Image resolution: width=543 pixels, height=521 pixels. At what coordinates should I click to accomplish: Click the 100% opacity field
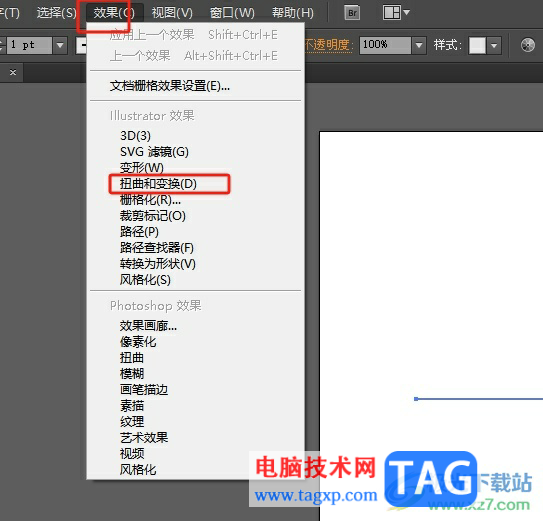pyautogui.click(x=385, y=45)
